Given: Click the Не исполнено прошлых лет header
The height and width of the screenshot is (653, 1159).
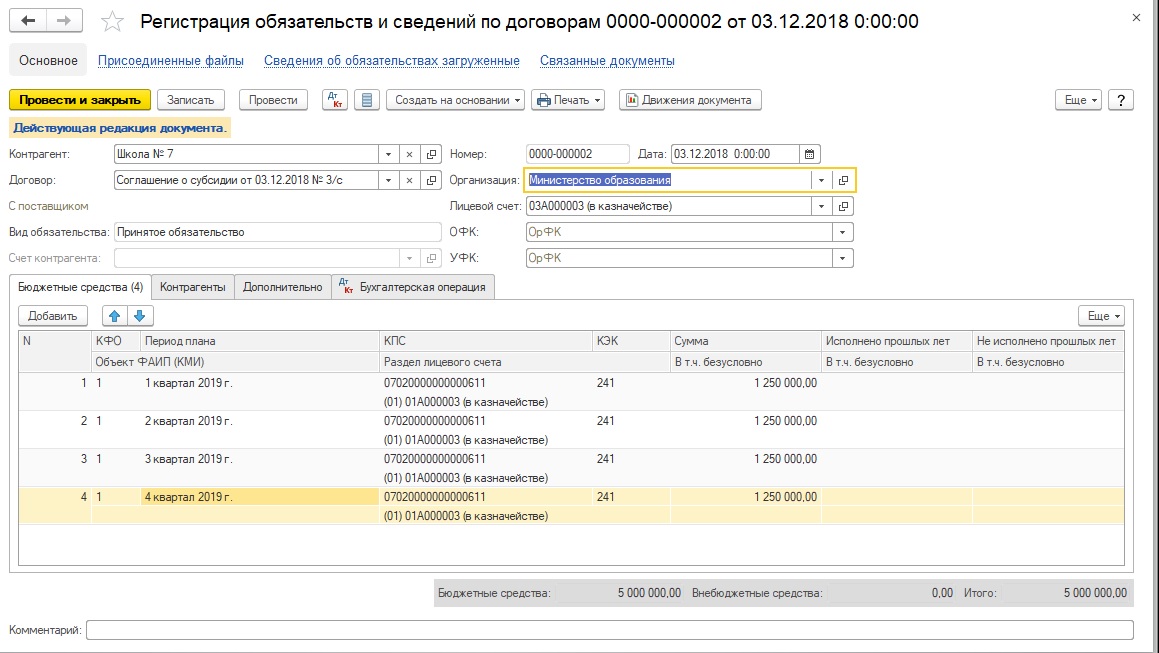Looking at the screenshot, I should [x=1048, y=341].
